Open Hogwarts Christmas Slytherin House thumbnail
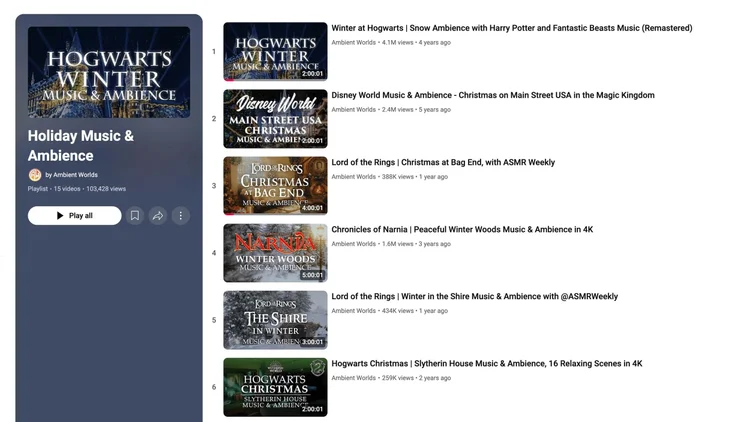The width and height of the screenshot is (750, 422). 276,387
